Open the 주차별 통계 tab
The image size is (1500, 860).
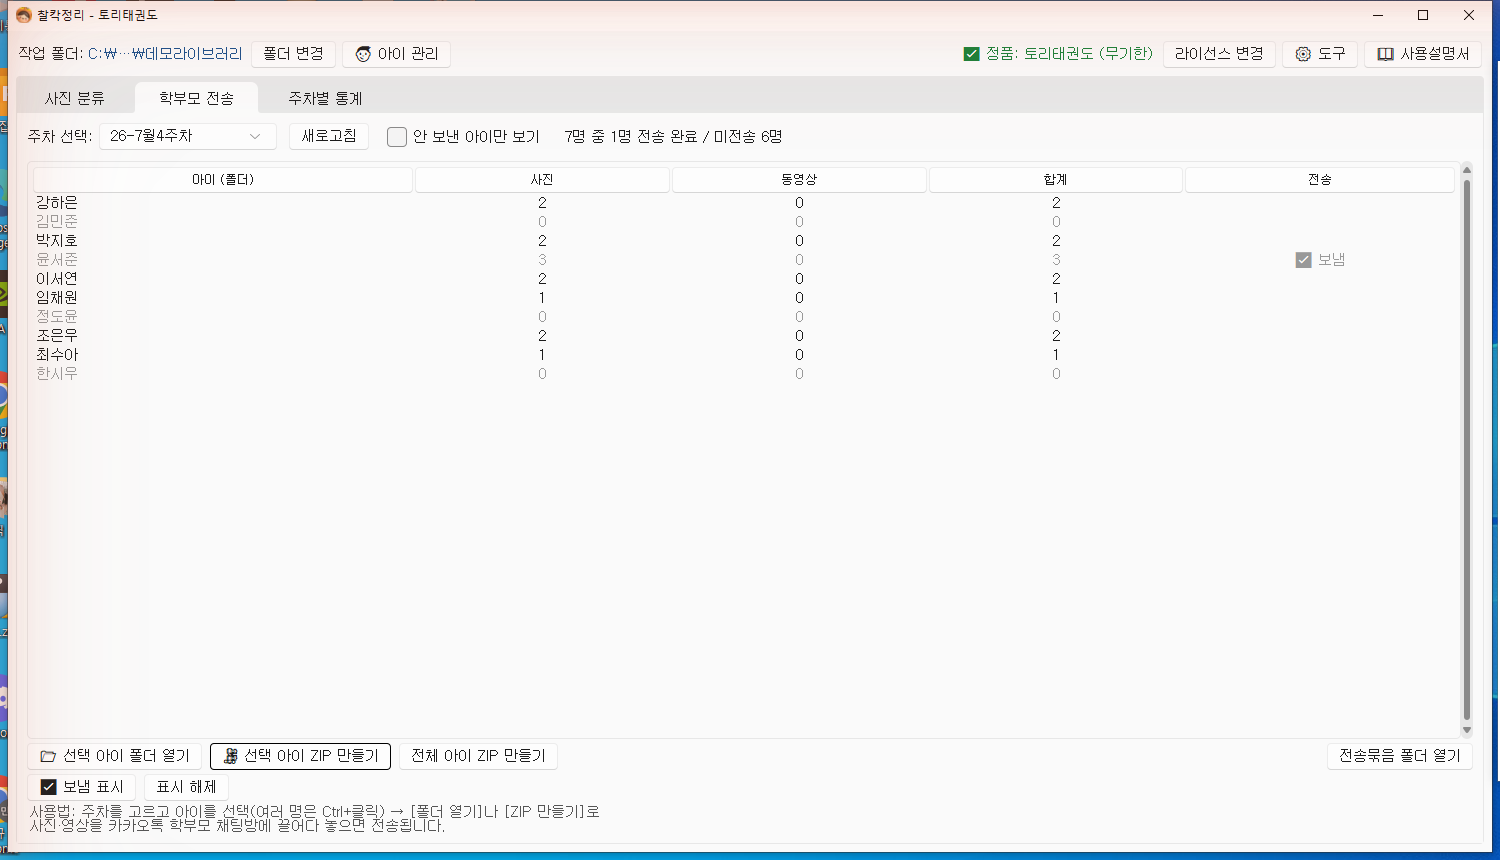[x=325, y=98]
